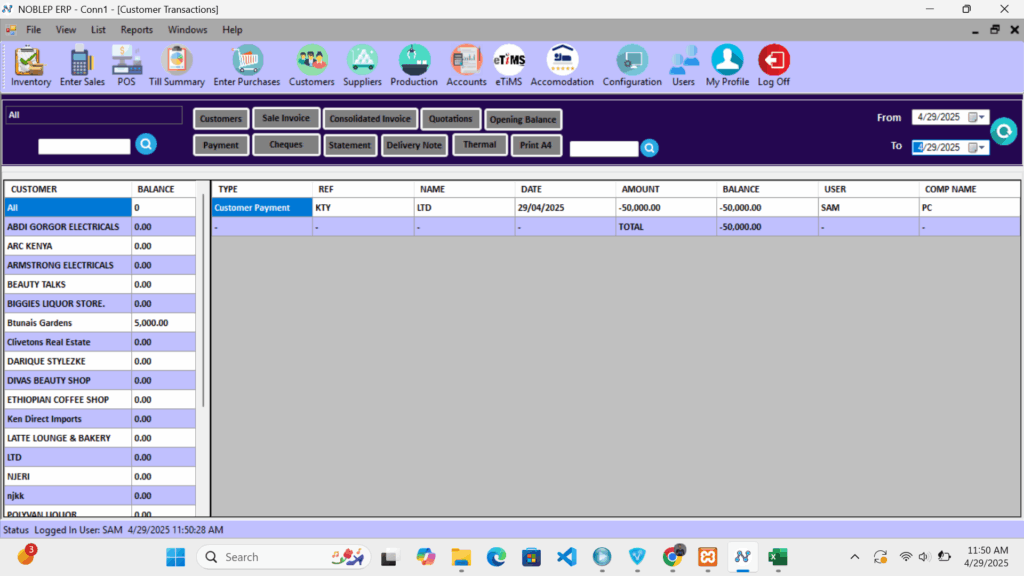Screen dimensions: 1024x576
Task: Select Ken Direct Imports customer
Action: tap(100, 419)
